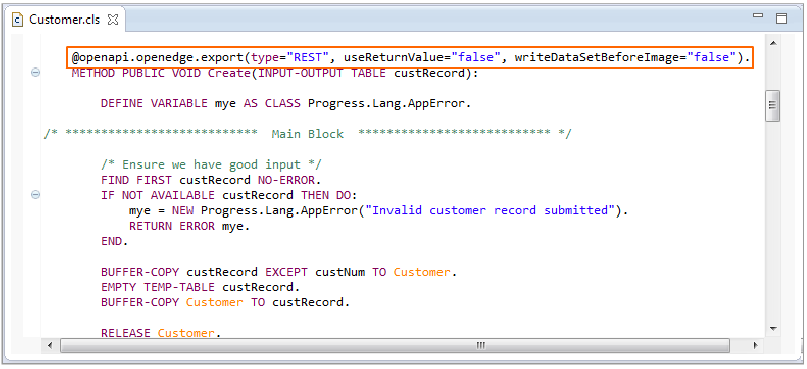Click the 'Ensure we have good input' comment
The height and width of the screenshot is (369, 807).
coord(211,165)
